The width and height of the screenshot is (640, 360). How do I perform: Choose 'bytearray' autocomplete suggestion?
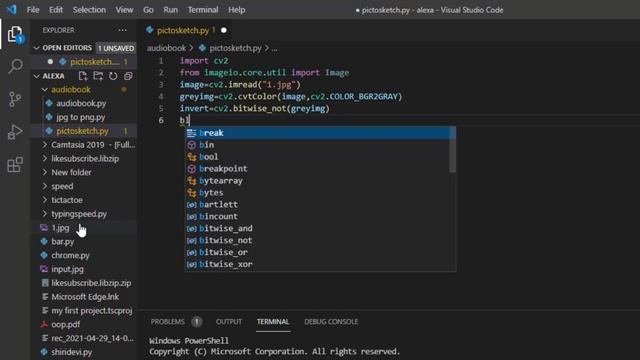(x=317, y=180)
